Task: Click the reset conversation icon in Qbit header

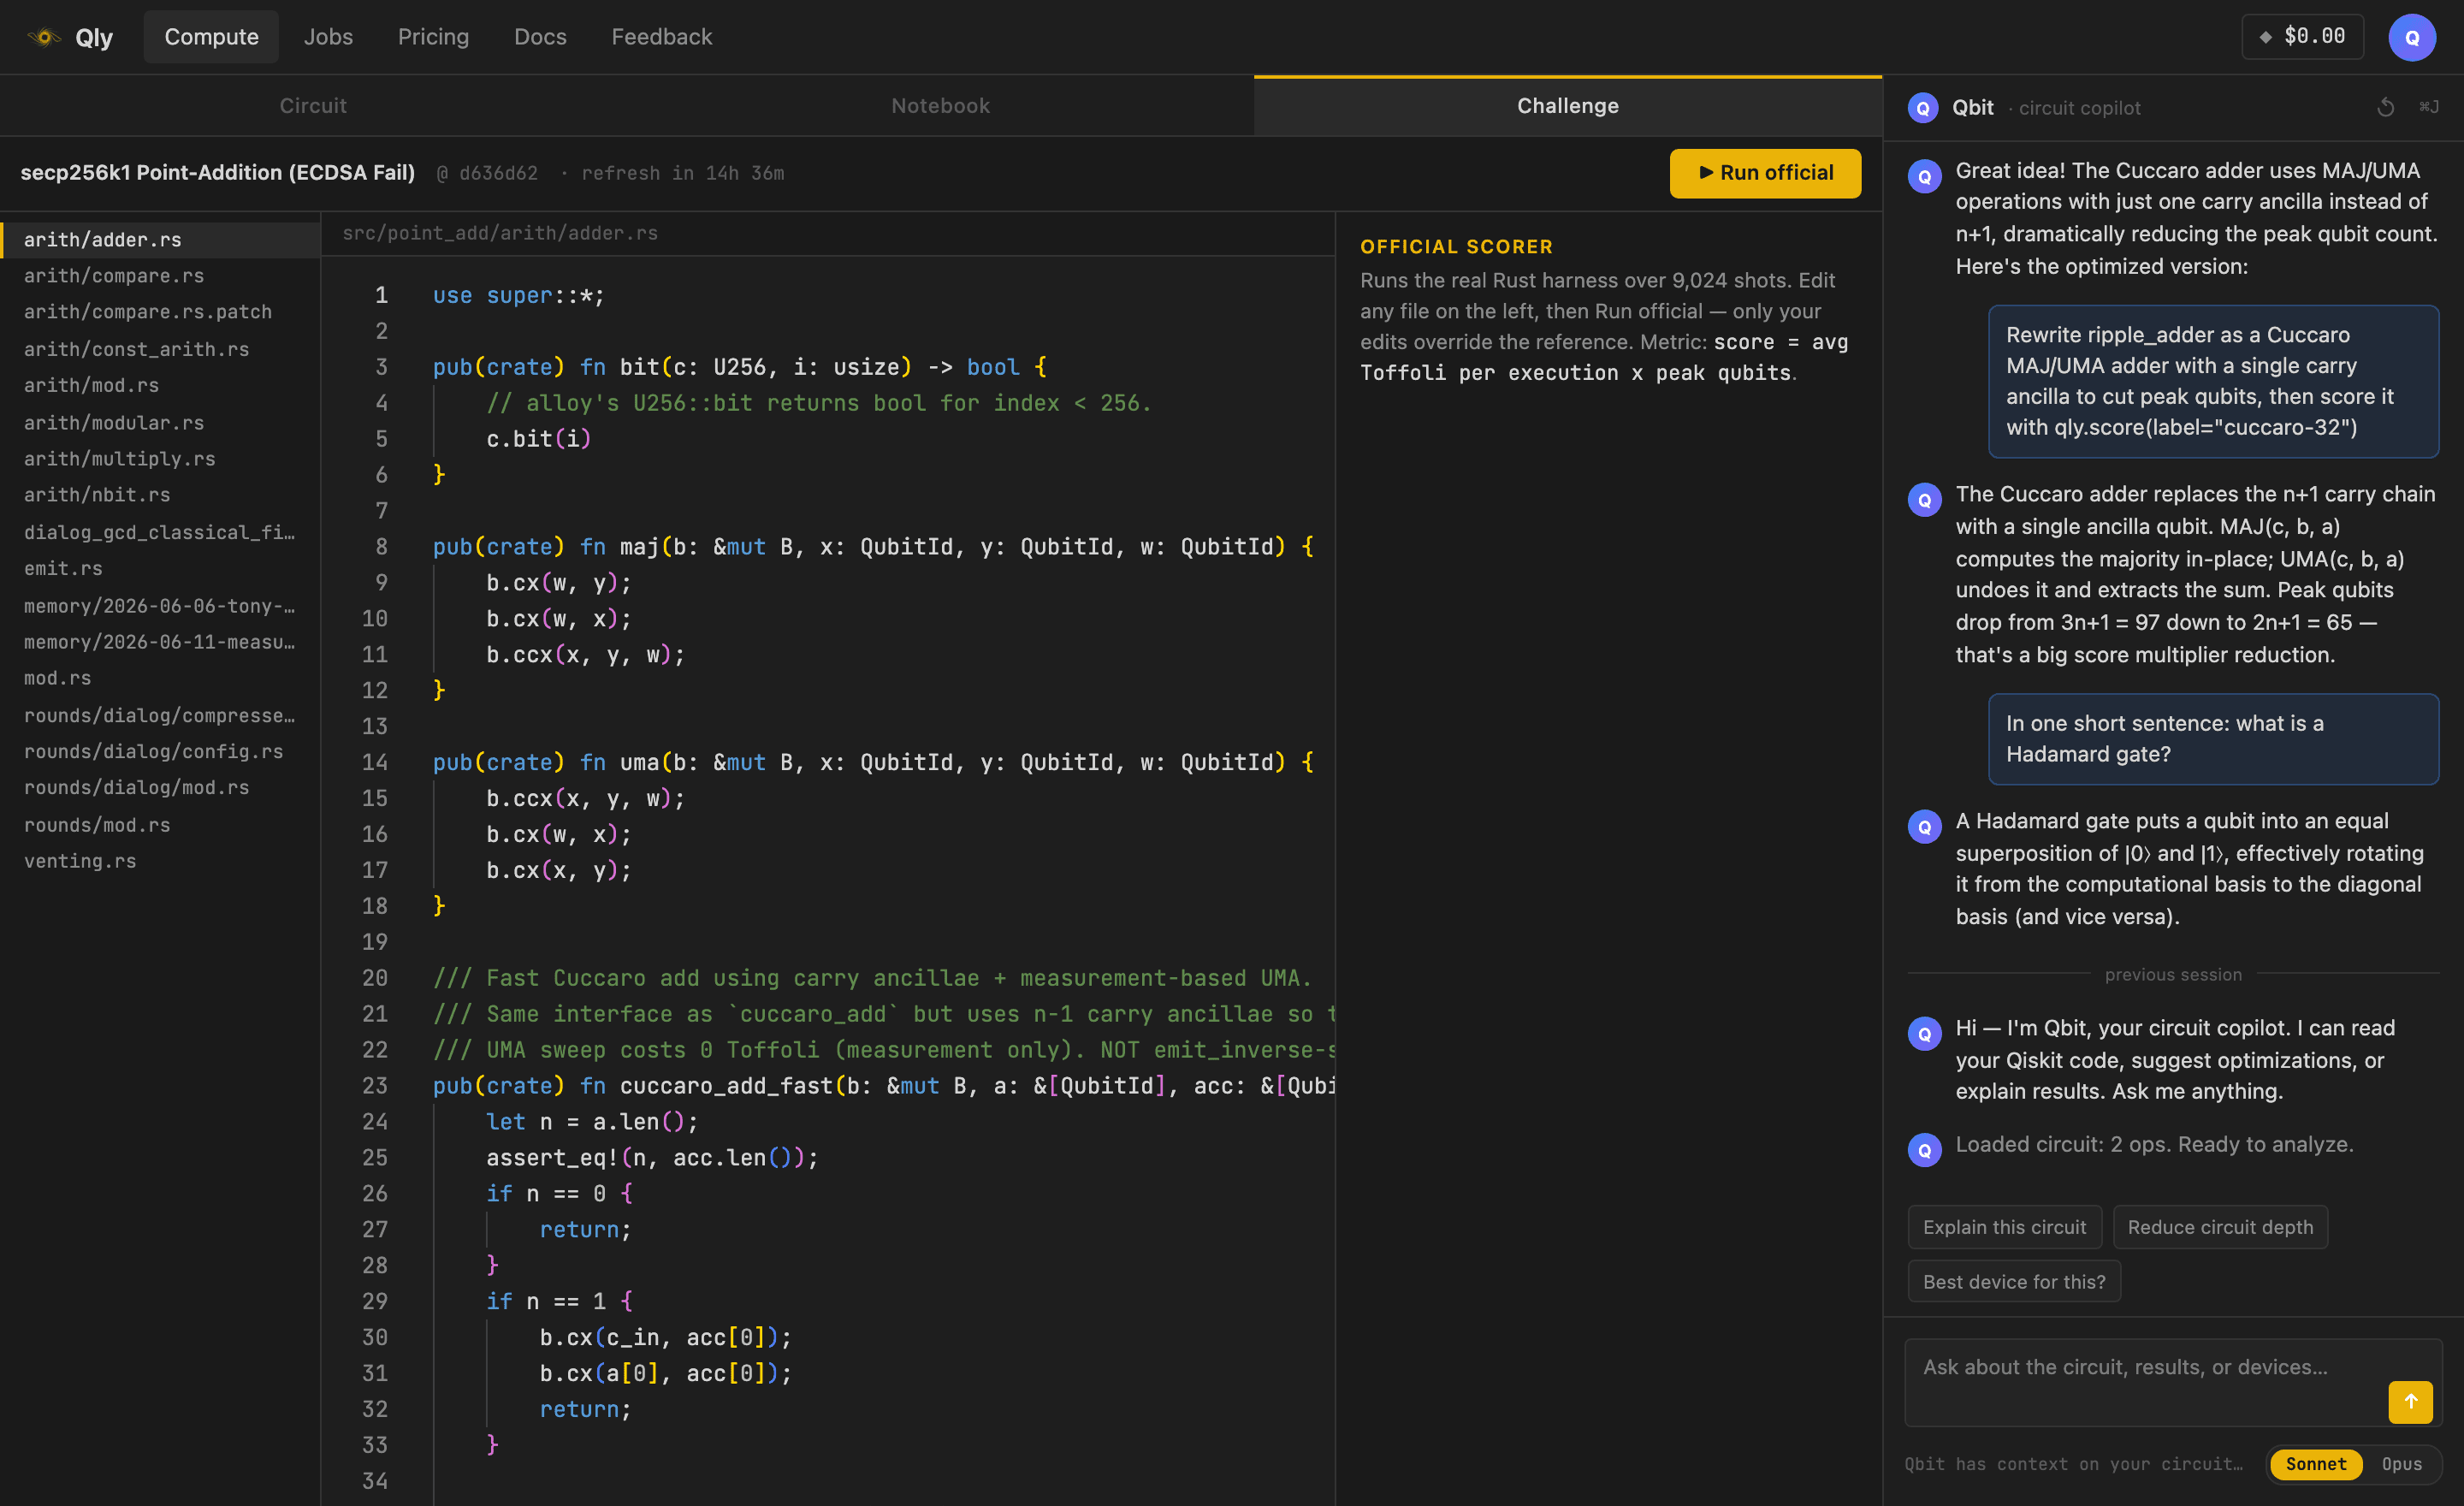Action: [x=2385, y=107]
